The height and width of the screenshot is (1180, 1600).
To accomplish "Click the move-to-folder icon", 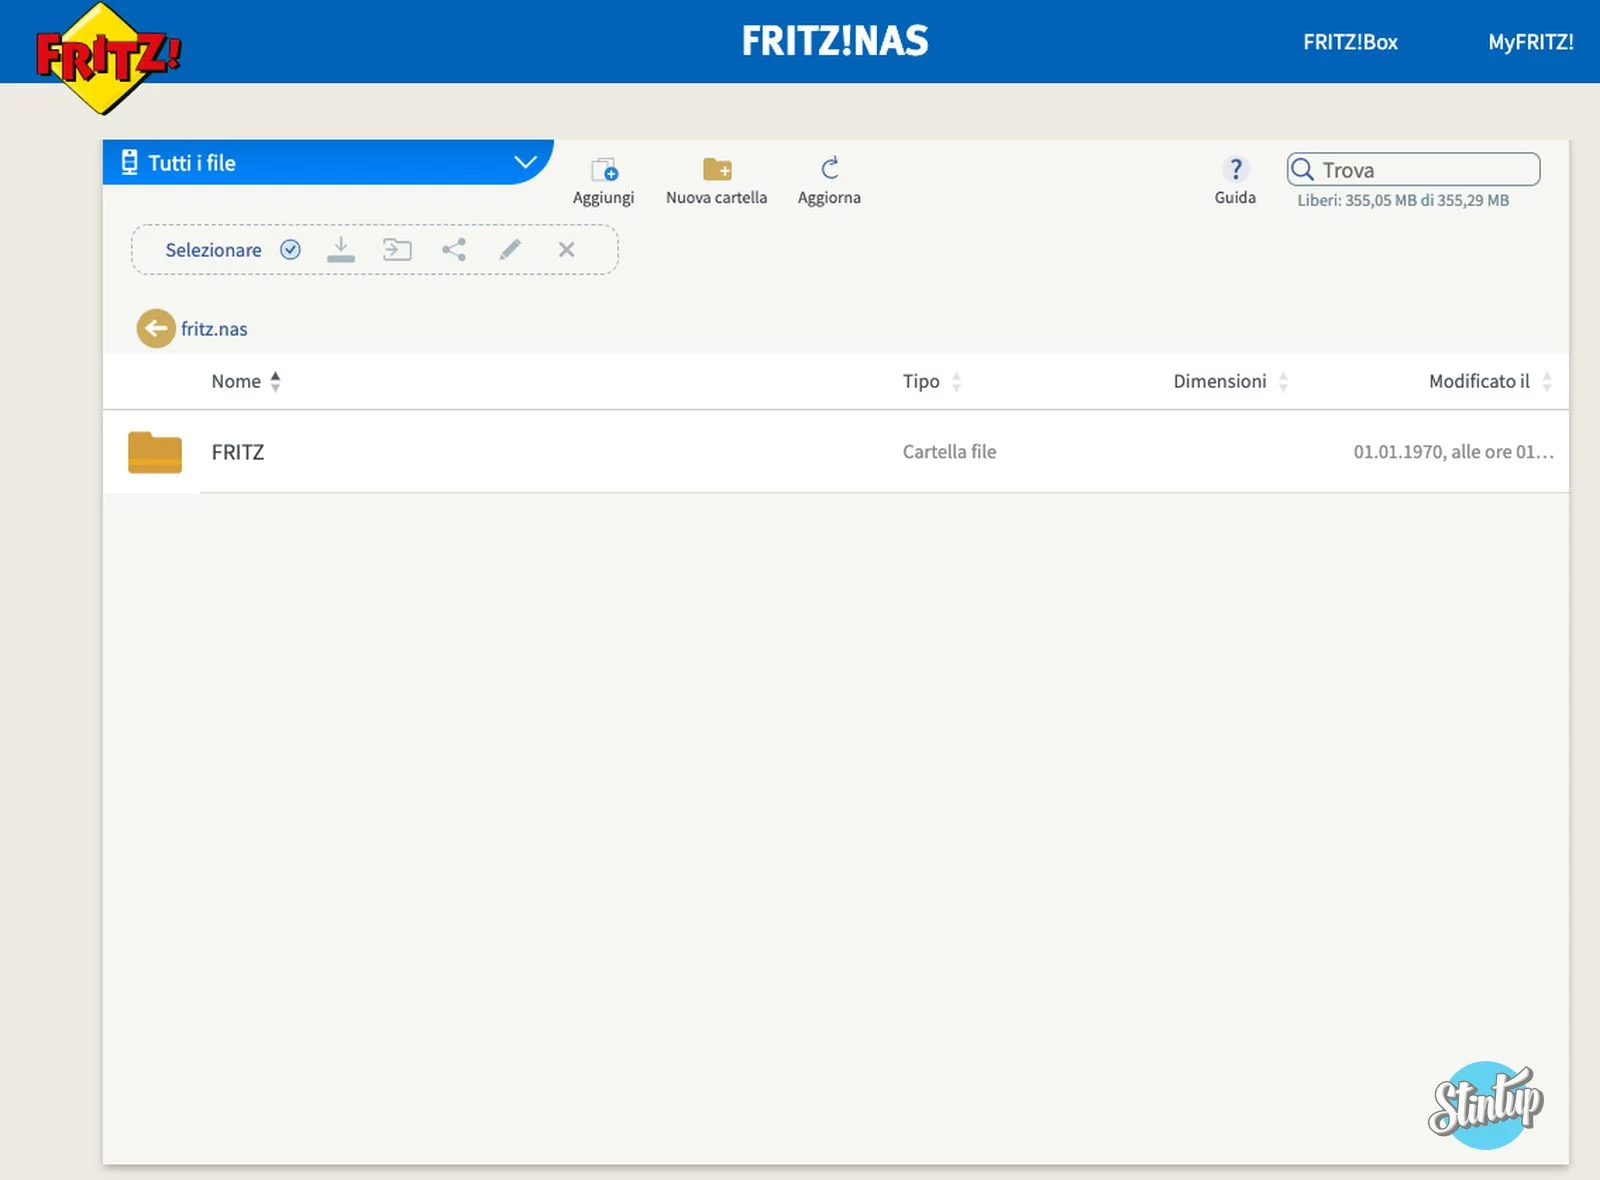I will [397, 250].
